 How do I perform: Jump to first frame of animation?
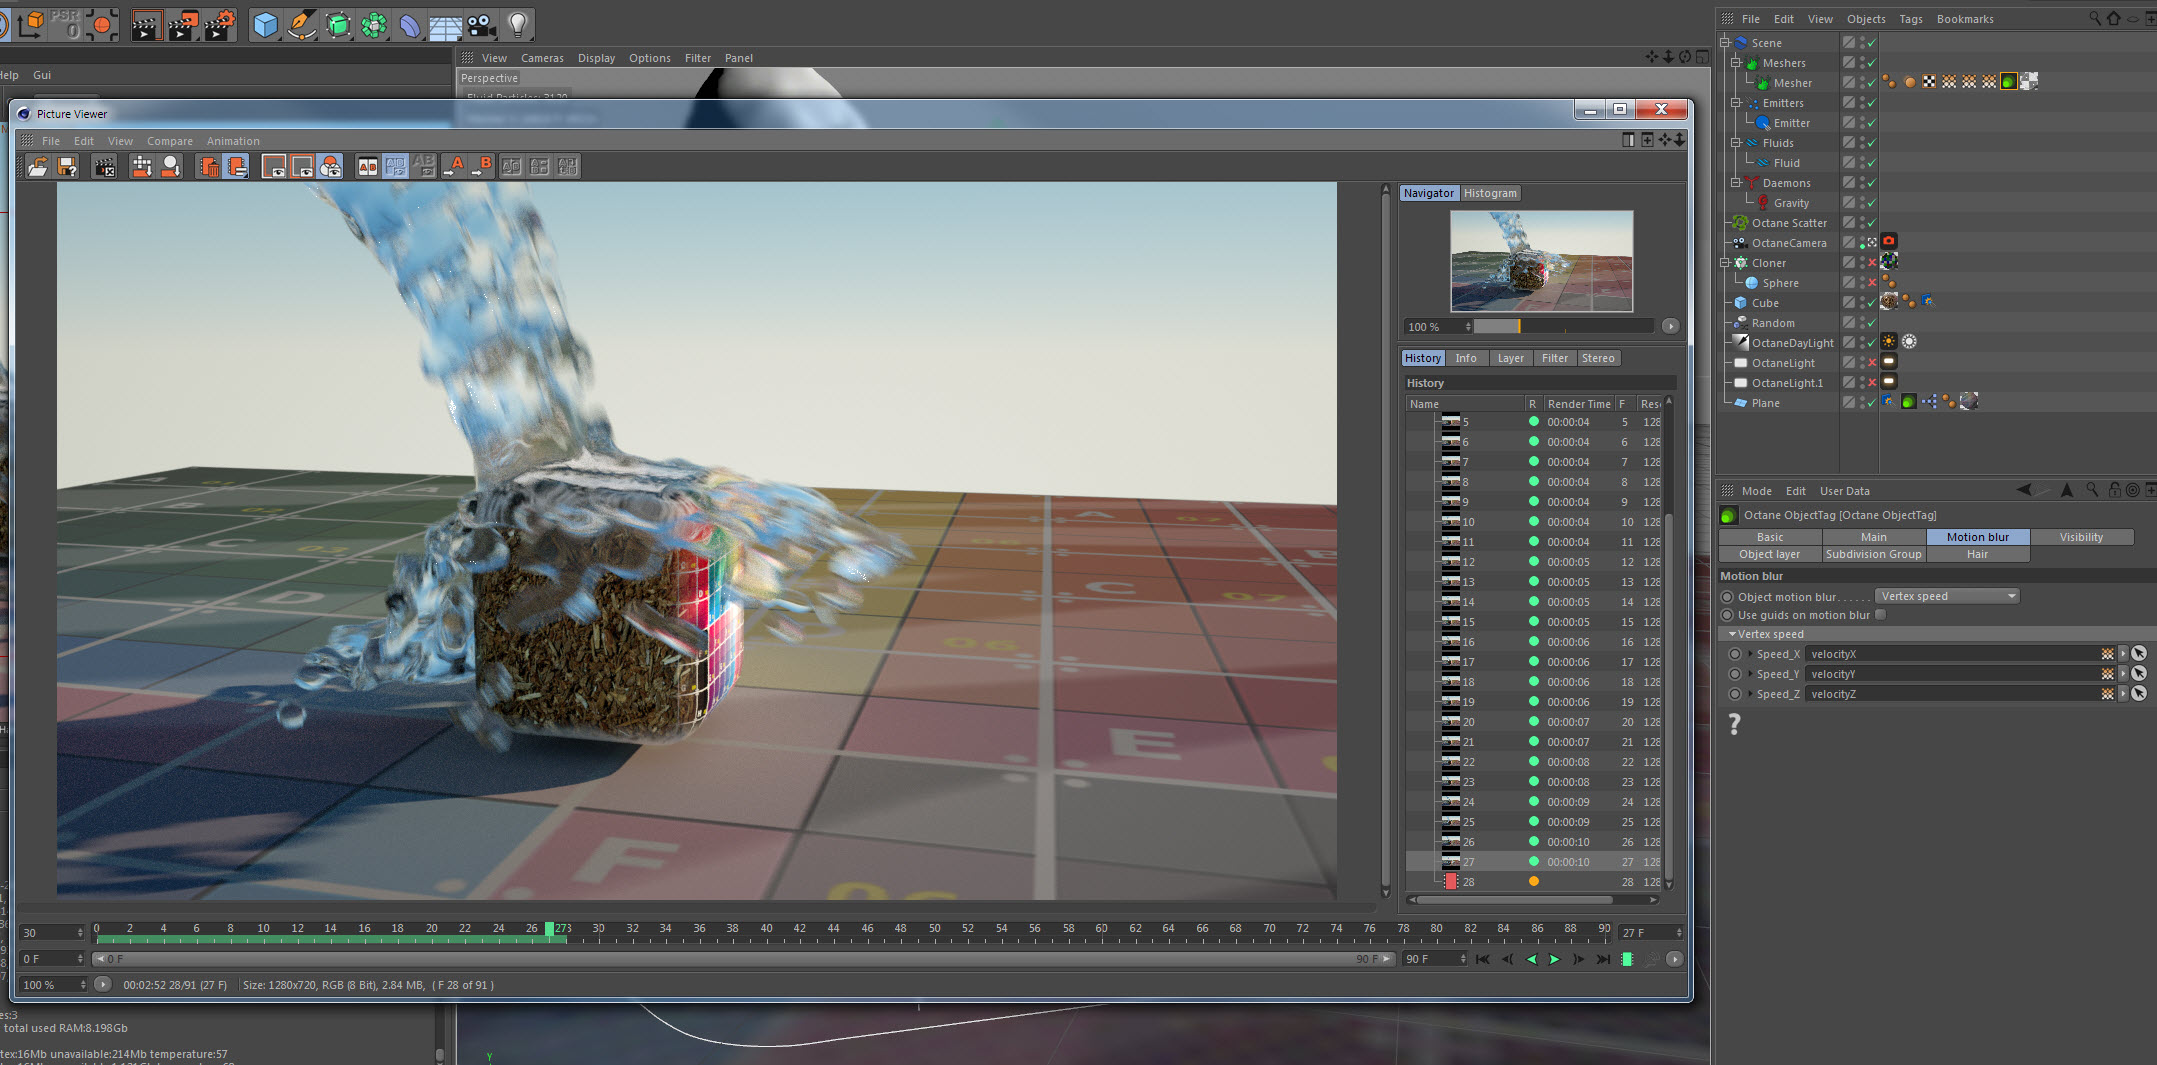(1483, 959)
